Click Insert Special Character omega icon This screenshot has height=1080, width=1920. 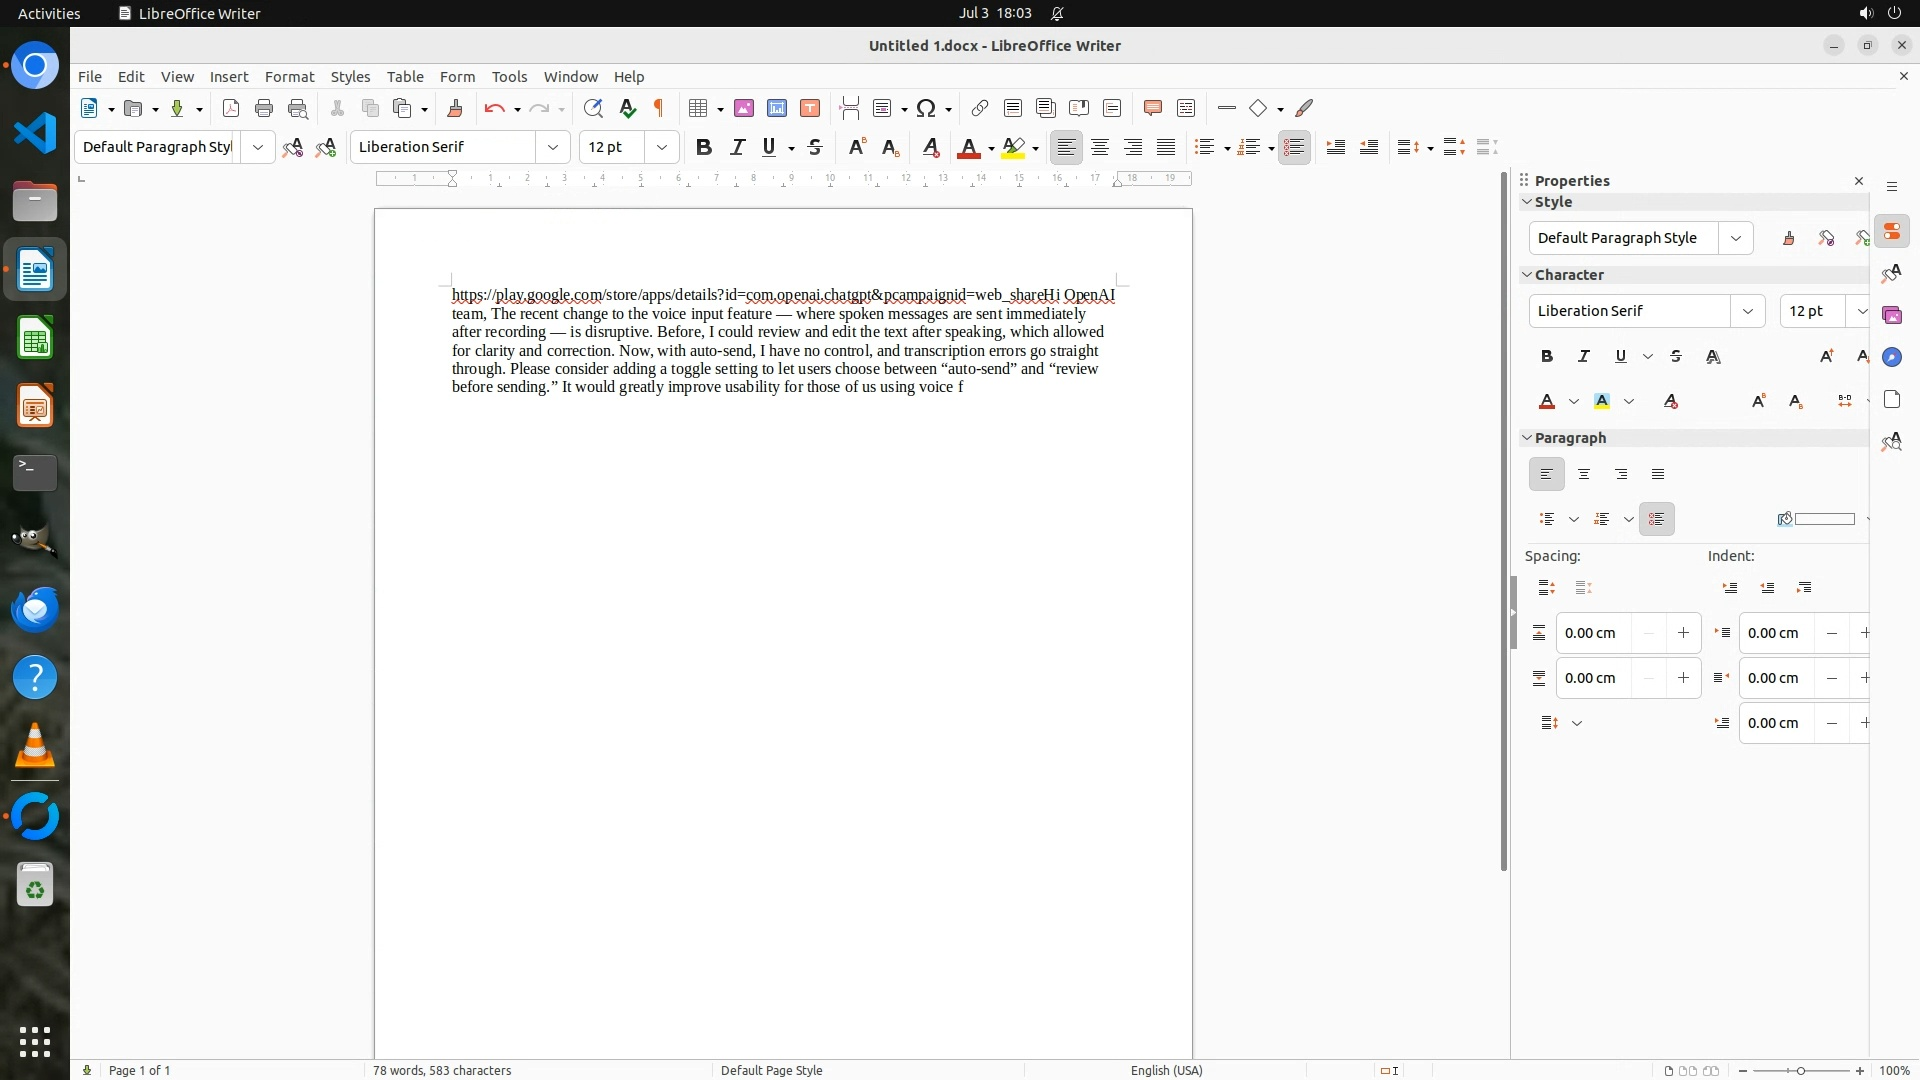(x=926, y=108)
